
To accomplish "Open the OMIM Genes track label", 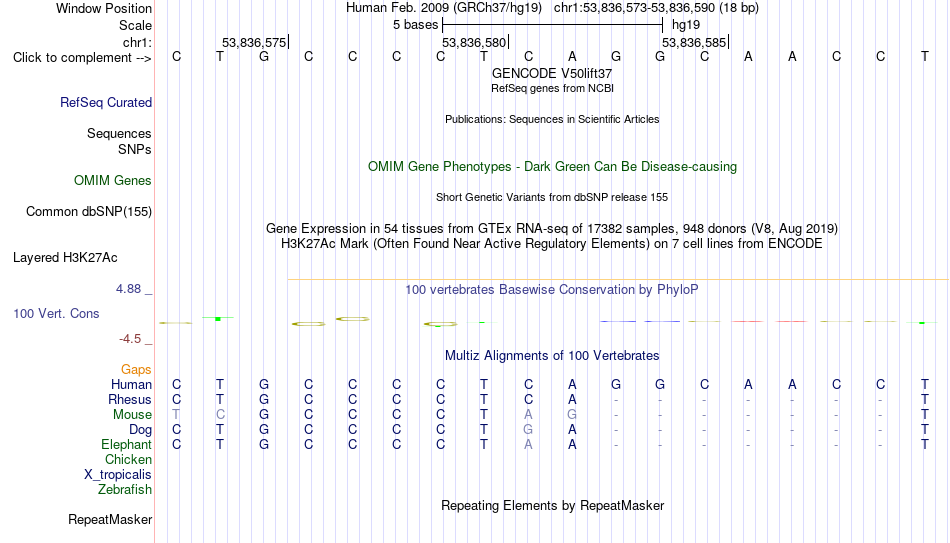I will pos(113,181).
